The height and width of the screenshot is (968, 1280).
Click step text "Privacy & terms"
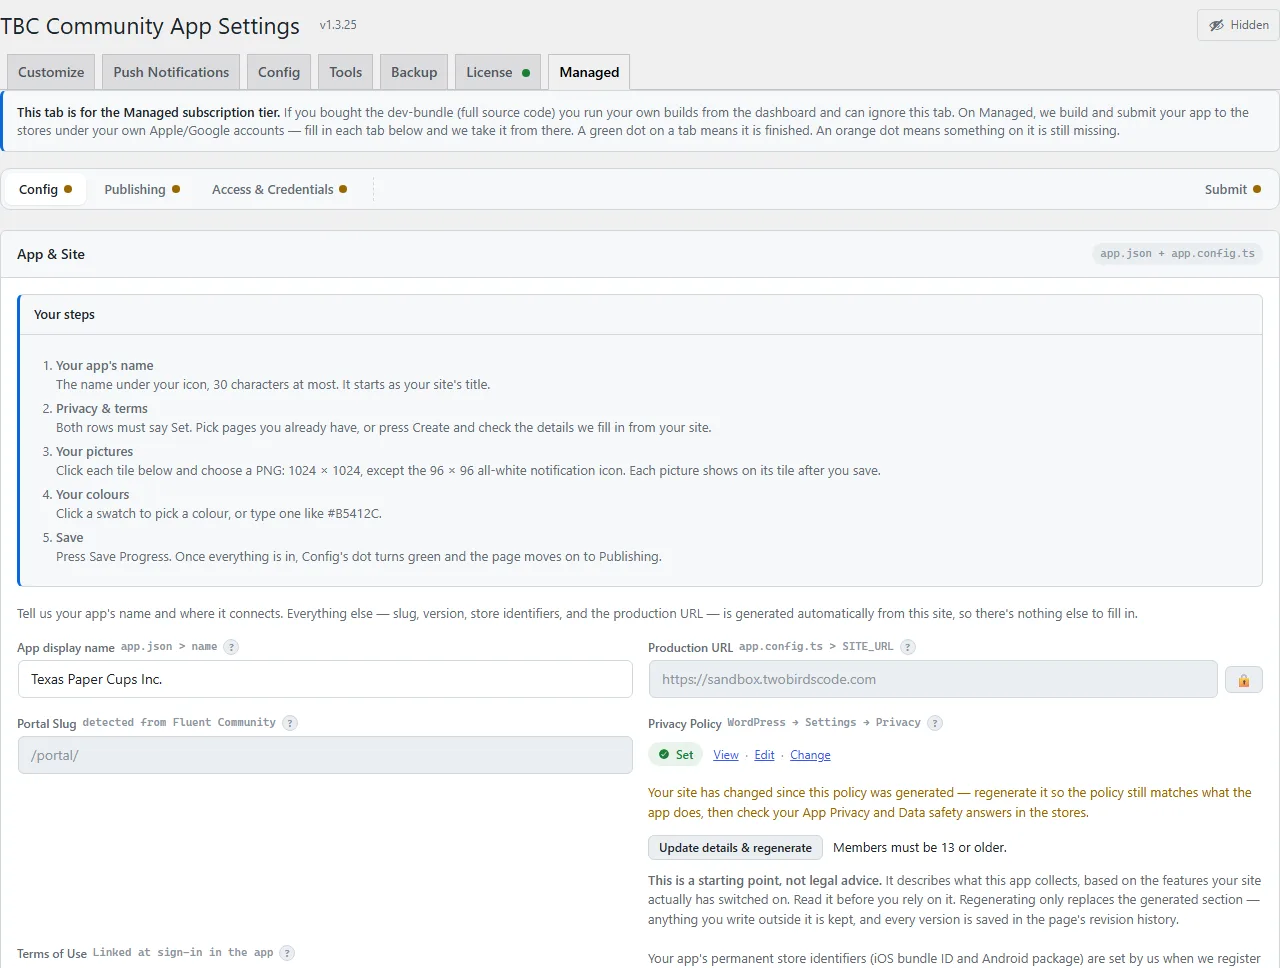click(x=102, y=409)
